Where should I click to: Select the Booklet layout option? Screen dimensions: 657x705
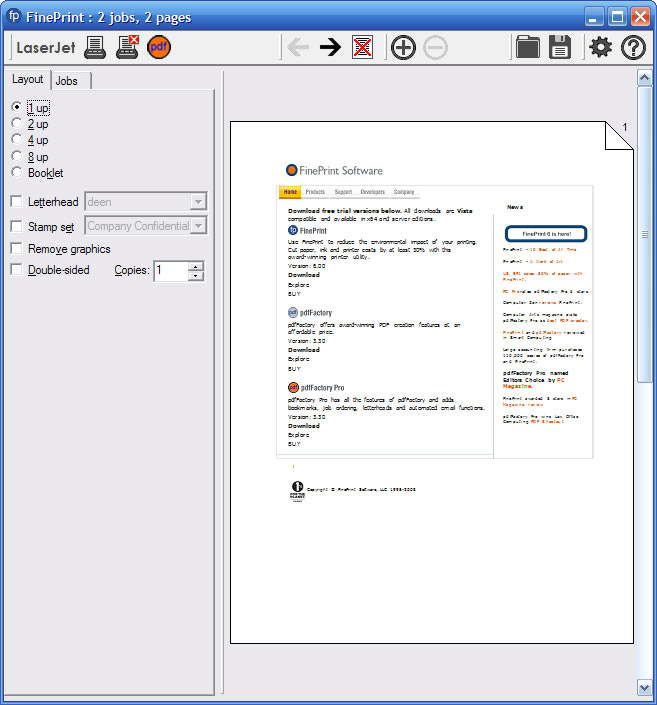click(16, 173)
